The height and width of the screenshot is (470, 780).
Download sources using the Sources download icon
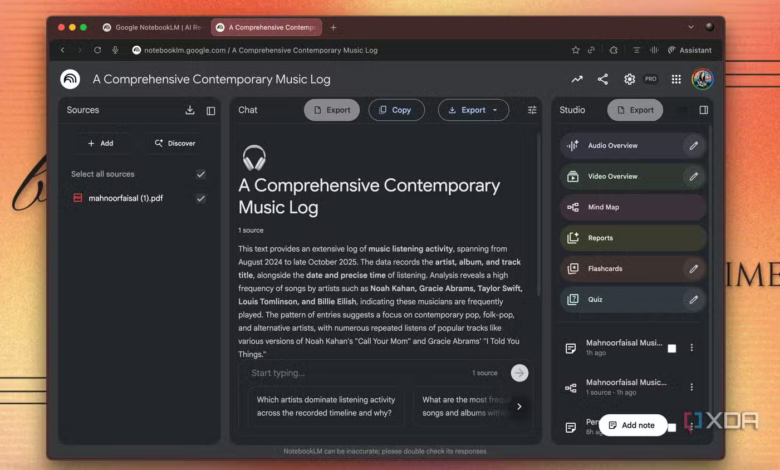coord(190,110)
